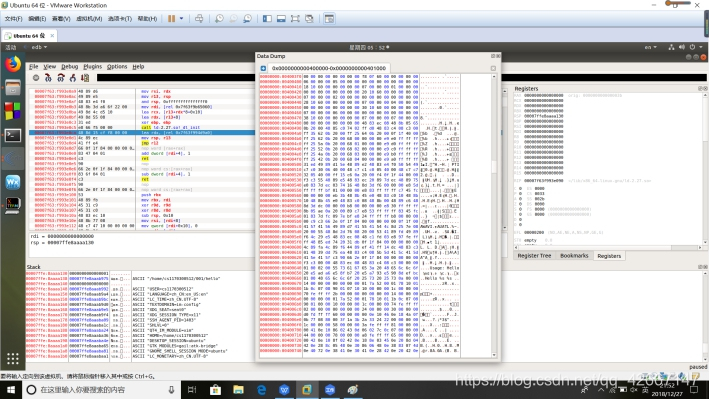Click the edb step into toolbar icon
This screenshot has height=399, width=709.
point(48,78)
